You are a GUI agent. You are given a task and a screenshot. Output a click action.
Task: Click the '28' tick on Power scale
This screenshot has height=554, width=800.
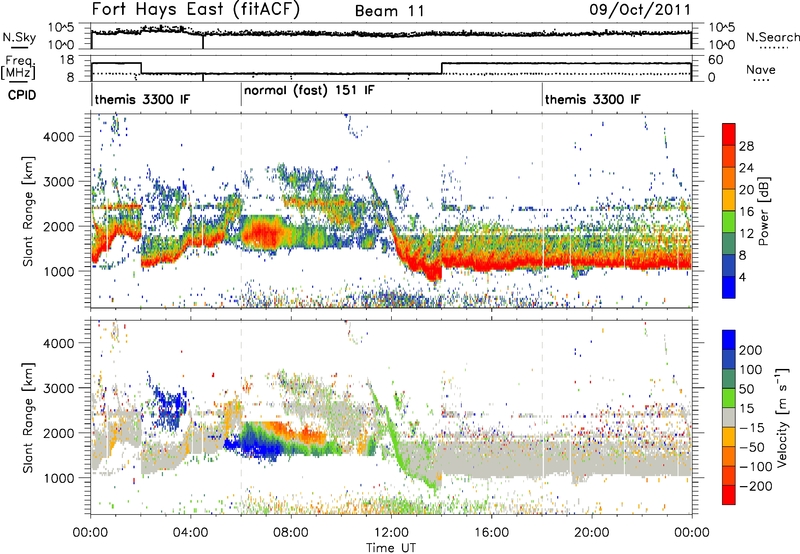(x=746, y=146)
